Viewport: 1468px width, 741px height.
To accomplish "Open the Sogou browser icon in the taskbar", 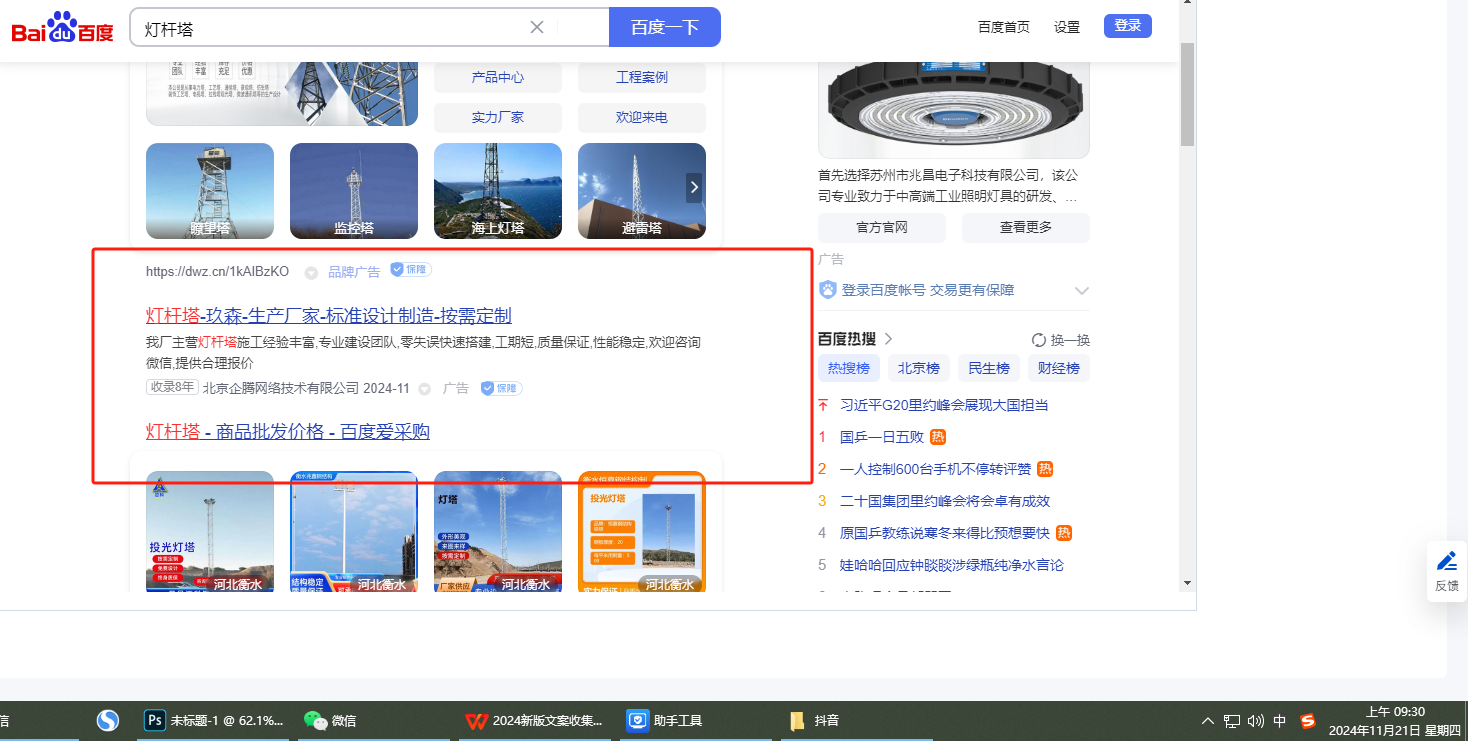I will 108,720.
